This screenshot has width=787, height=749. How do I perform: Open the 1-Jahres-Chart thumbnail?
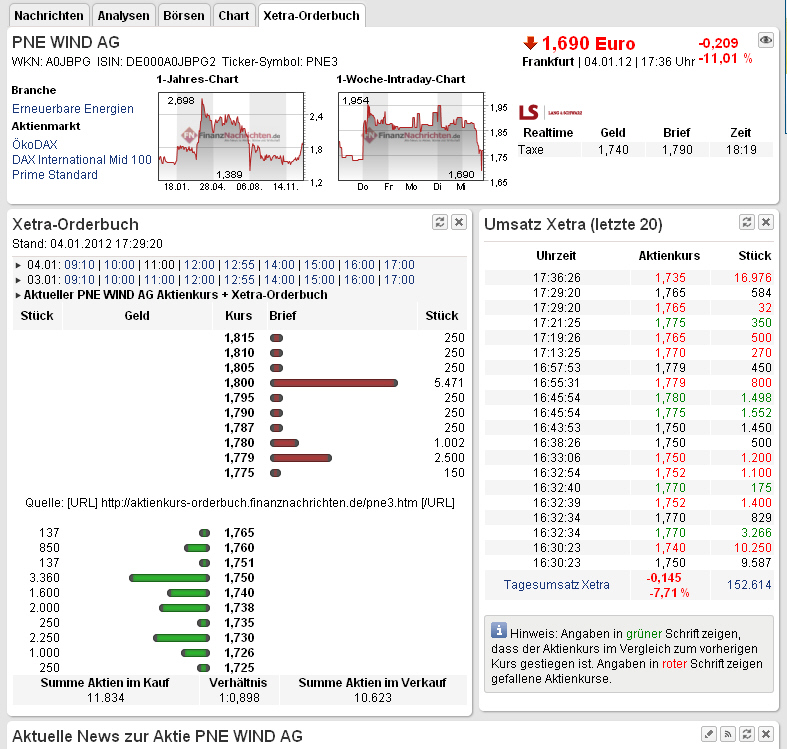(x=231, y=136)
